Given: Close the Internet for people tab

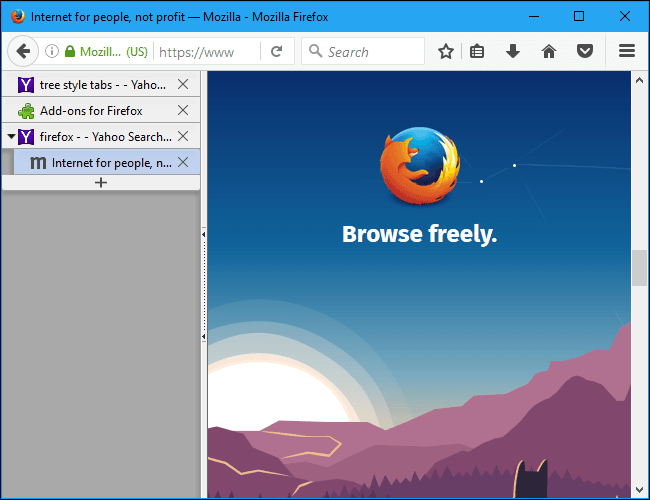Looking at the screenshot, I should tap(182, 163).
